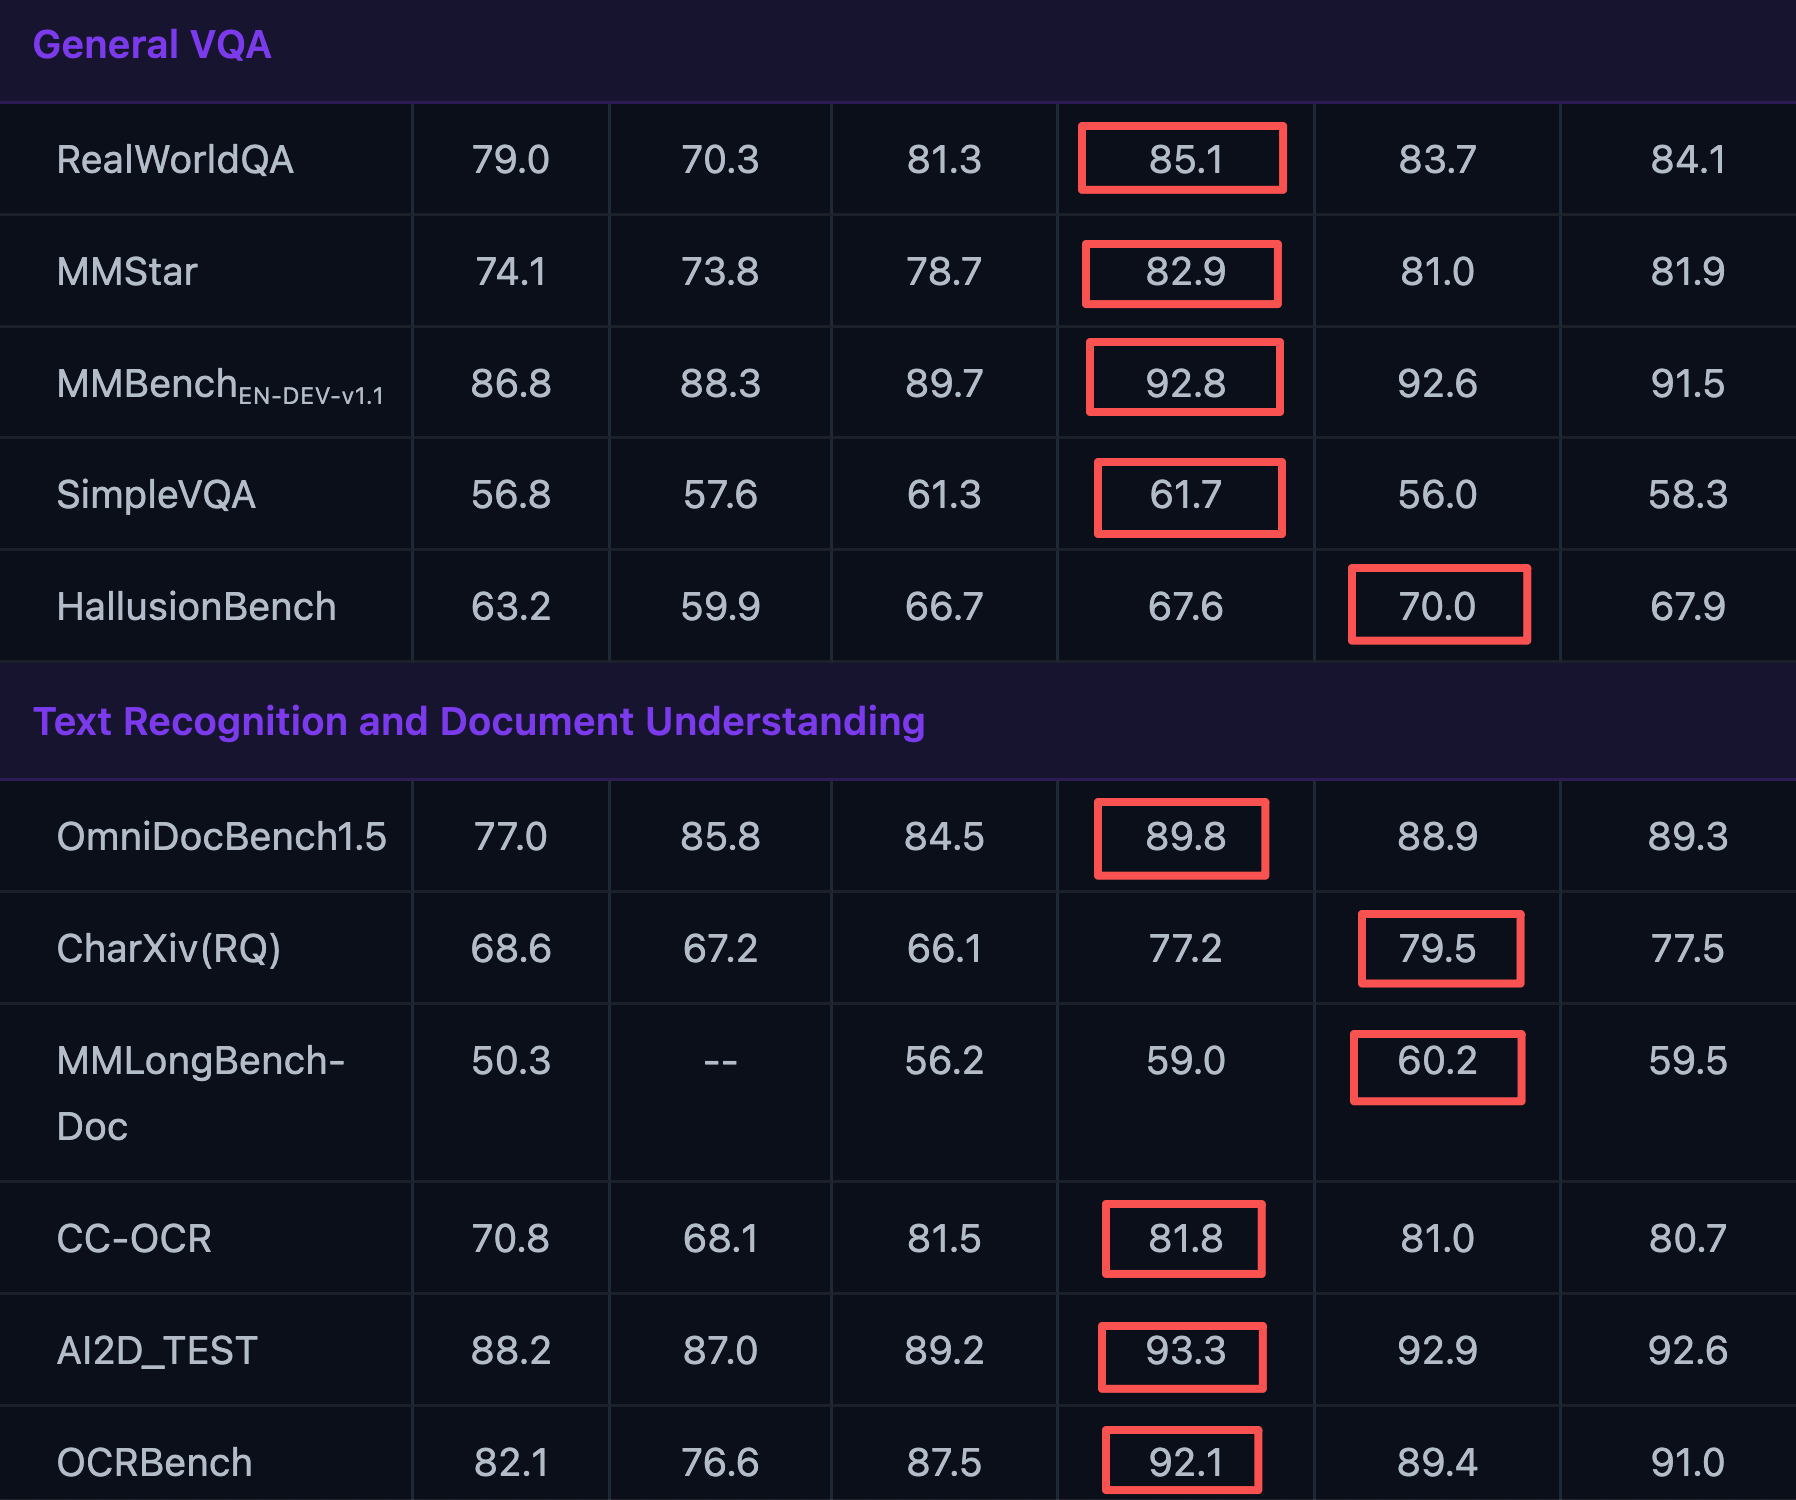This screenshot has width=1796, height=1500.
Task: Click the Text Recognition and Document Understanding heading
Action: click(x=479, y=721)
